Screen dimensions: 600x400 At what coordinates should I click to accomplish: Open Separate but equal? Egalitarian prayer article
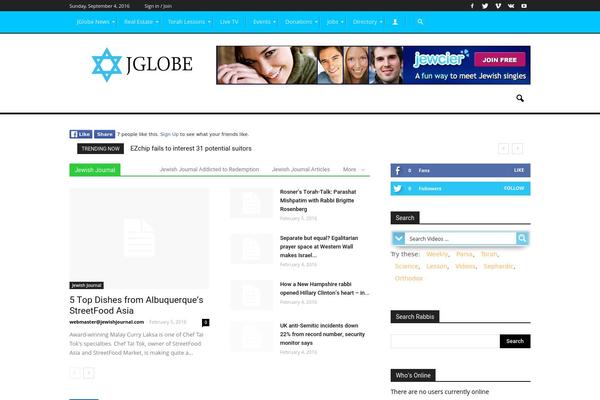point(319,247)
